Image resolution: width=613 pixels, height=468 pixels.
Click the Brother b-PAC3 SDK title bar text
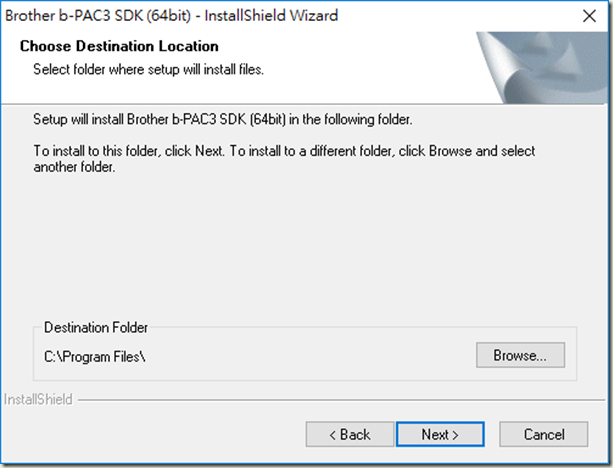tap(171, 16)
